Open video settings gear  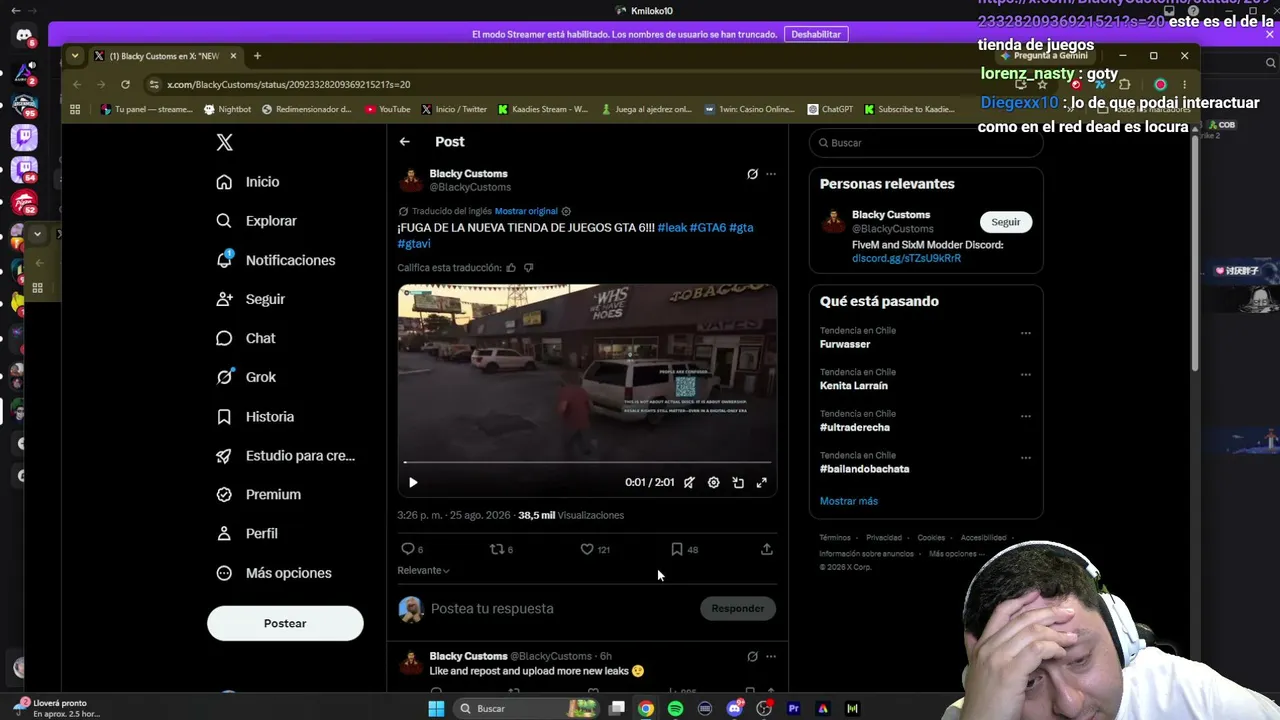(x=713, y=483)
